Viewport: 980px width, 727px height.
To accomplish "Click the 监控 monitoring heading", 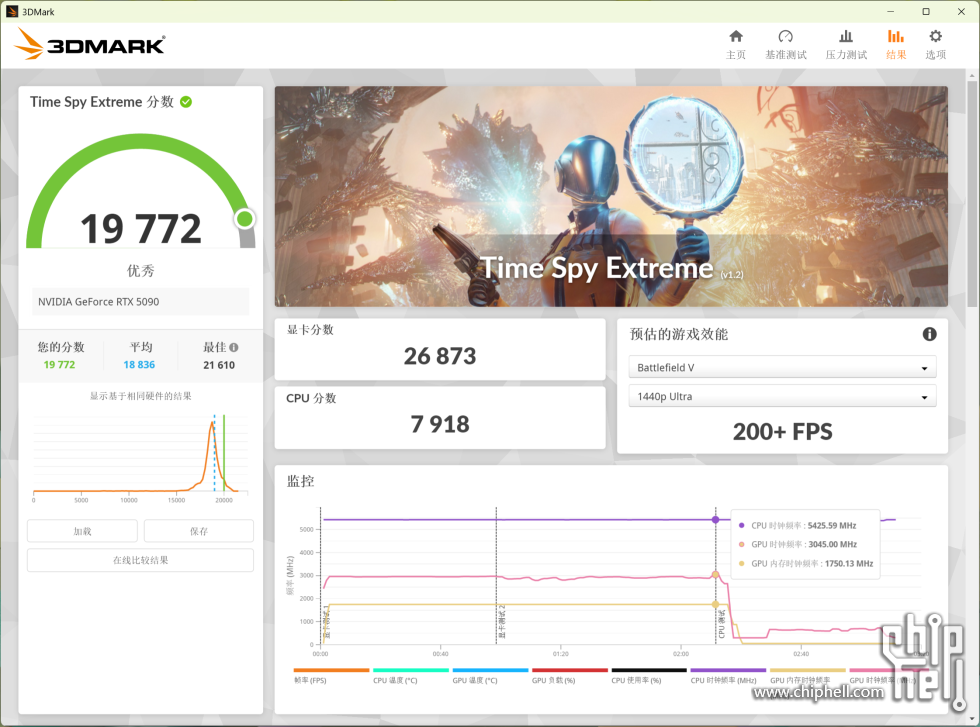I will pos(300,481).
